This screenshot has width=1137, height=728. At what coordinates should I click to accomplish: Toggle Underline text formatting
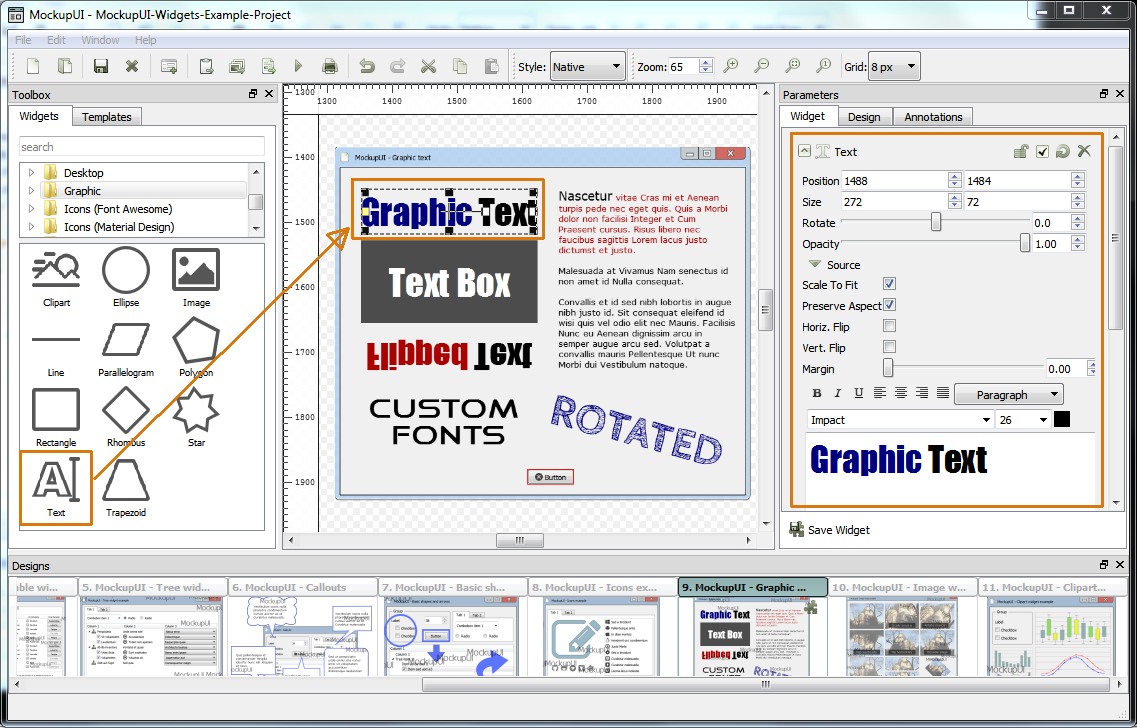[x=859, y=393]
